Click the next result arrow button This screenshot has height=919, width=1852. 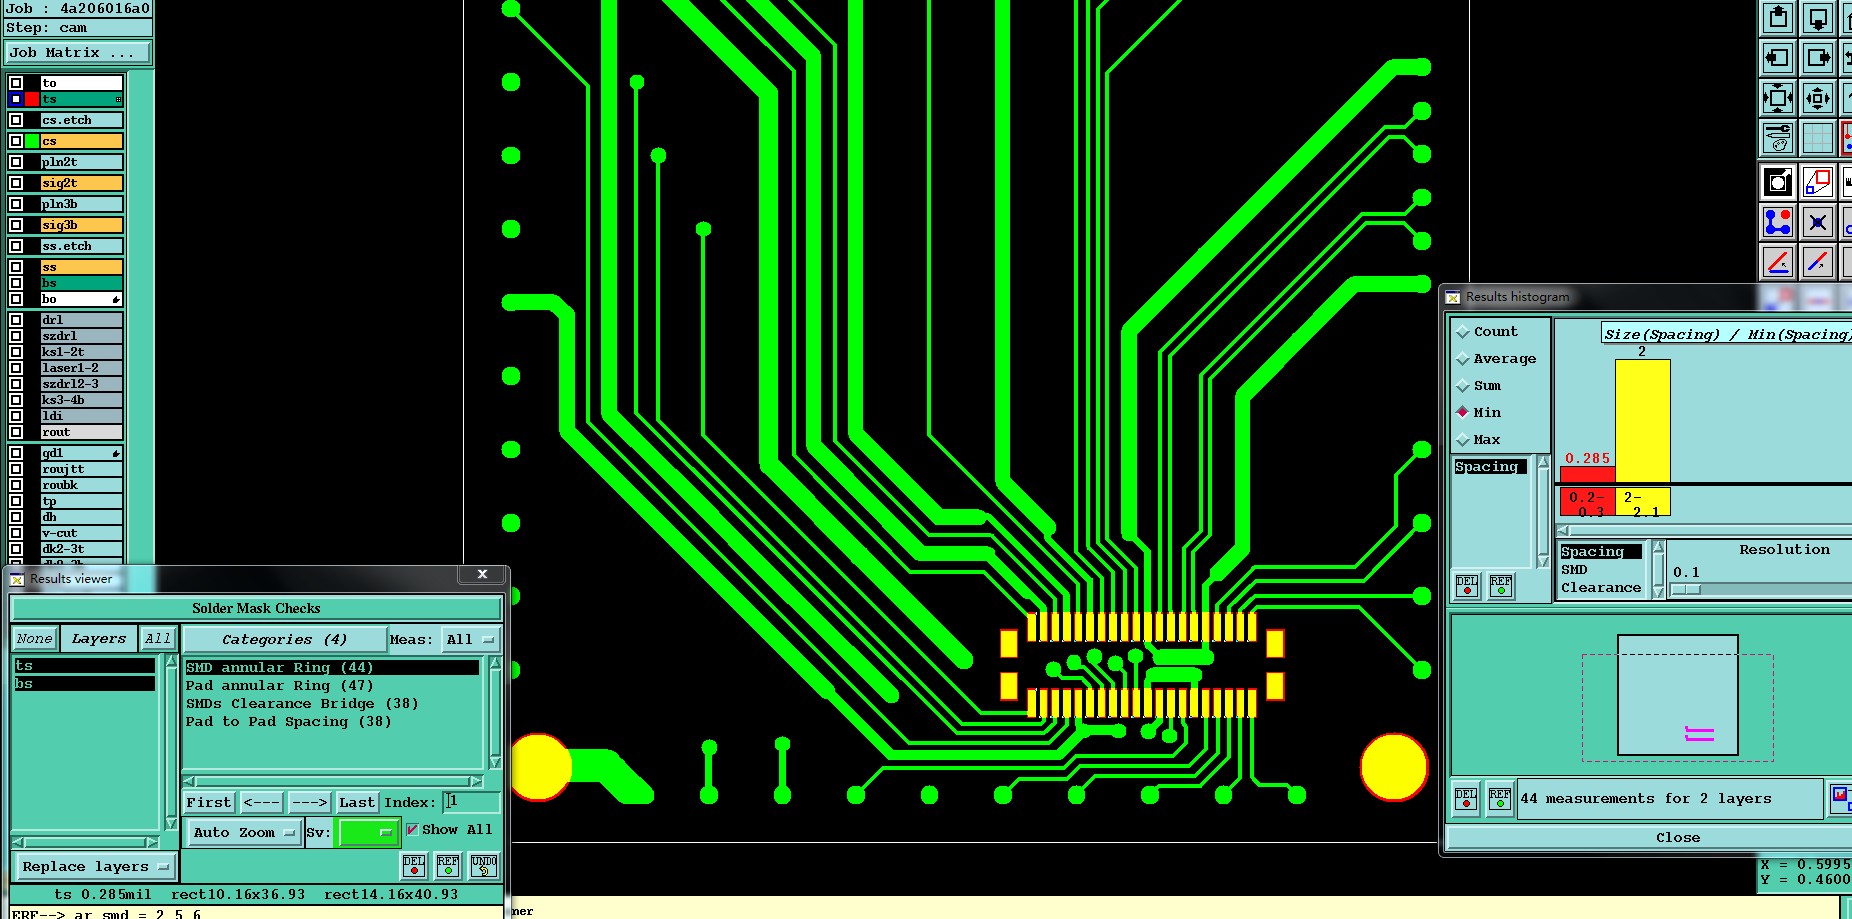click(x=309, y=803)
